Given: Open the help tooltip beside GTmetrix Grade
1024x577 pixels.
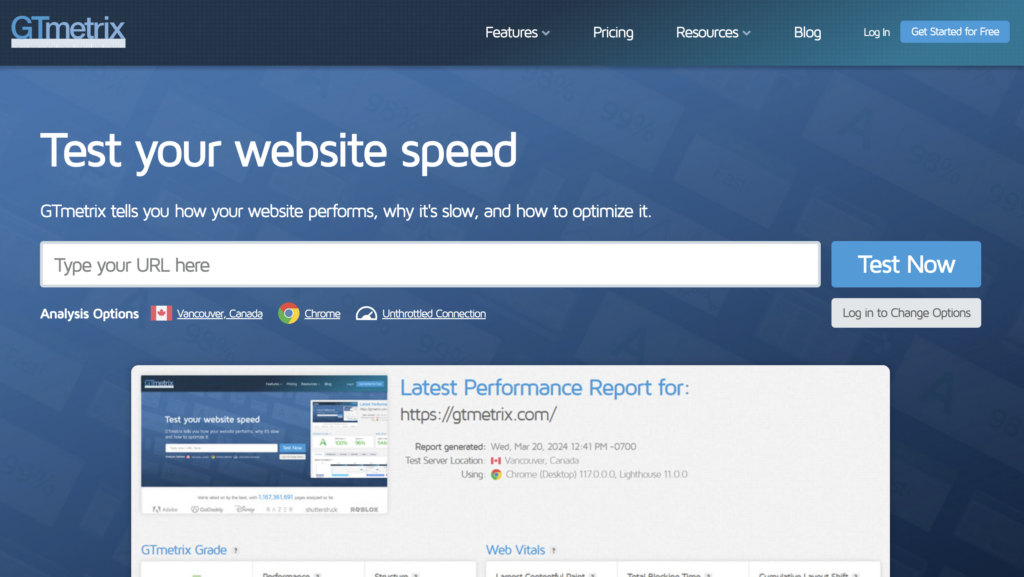Looking at the screenshot, I should click(x=236, y=550).
